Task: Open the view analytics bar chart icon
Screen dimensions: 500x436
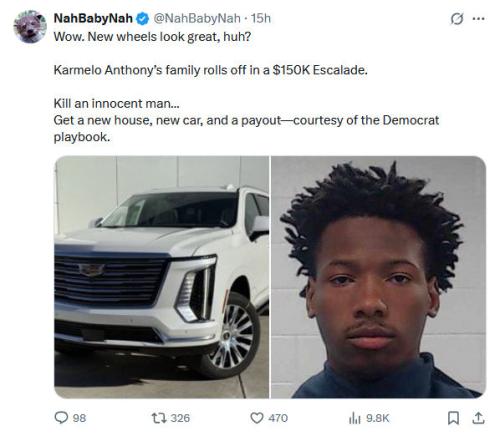Action: 355,418
